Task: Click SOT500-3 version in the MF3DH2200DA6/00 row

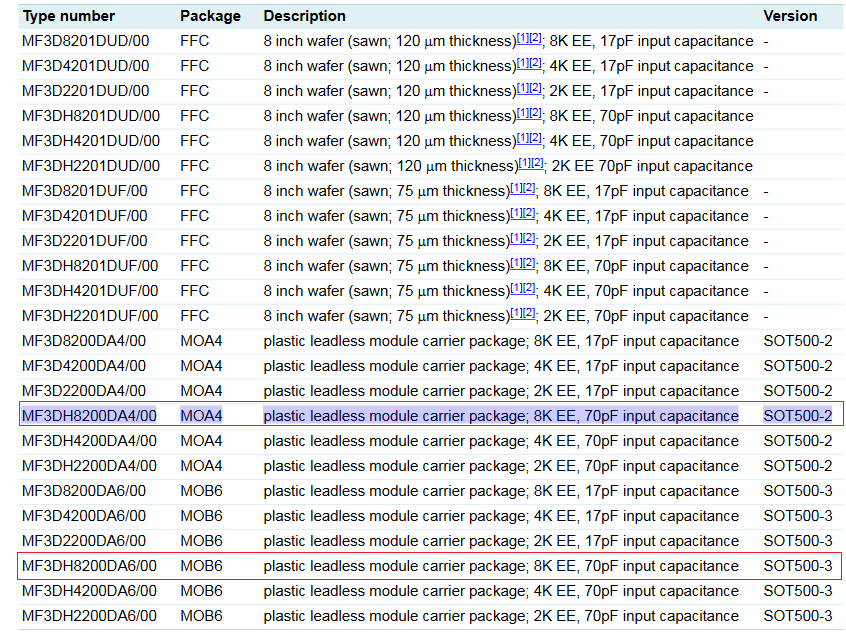Action: click(x=797, y=616)
